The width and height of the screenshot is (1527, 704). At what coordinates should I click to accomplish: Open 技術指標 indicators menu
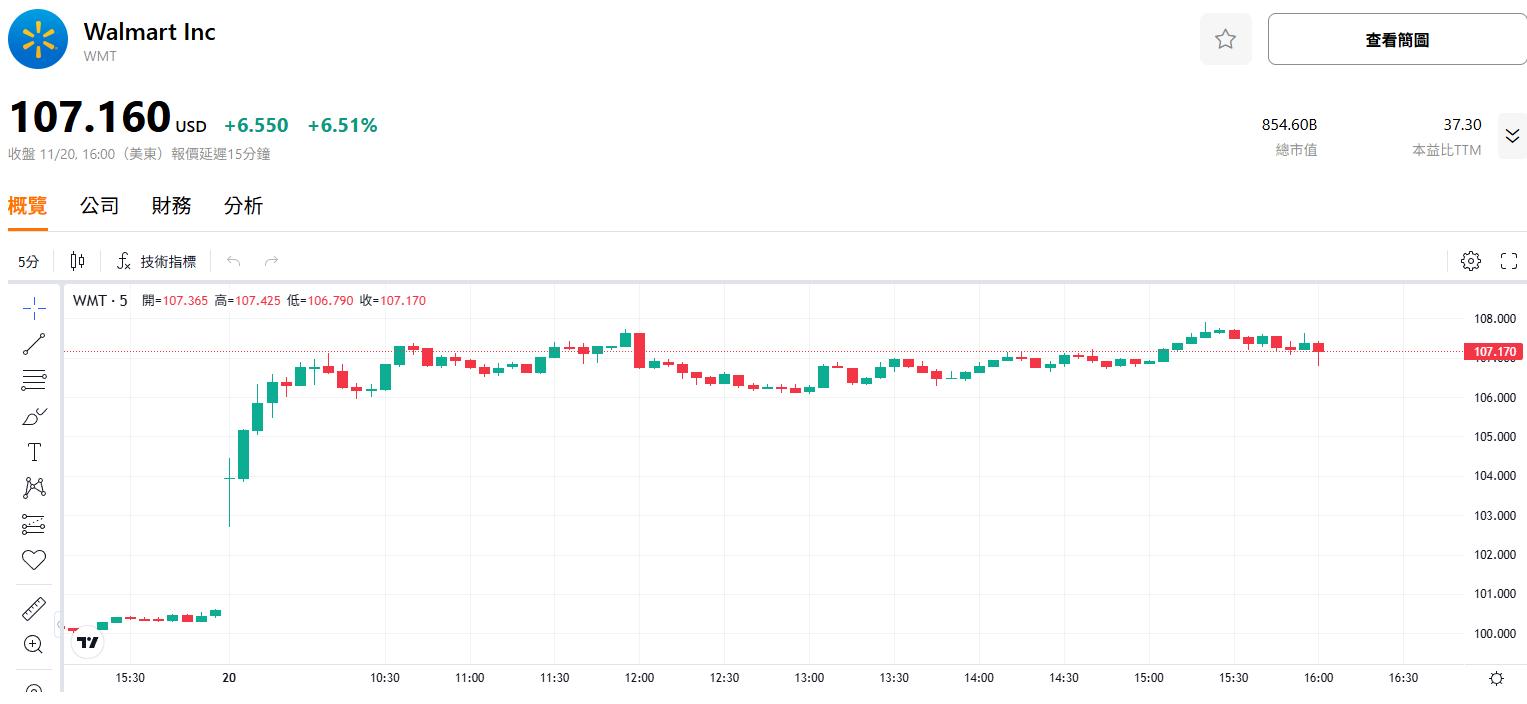157,262
